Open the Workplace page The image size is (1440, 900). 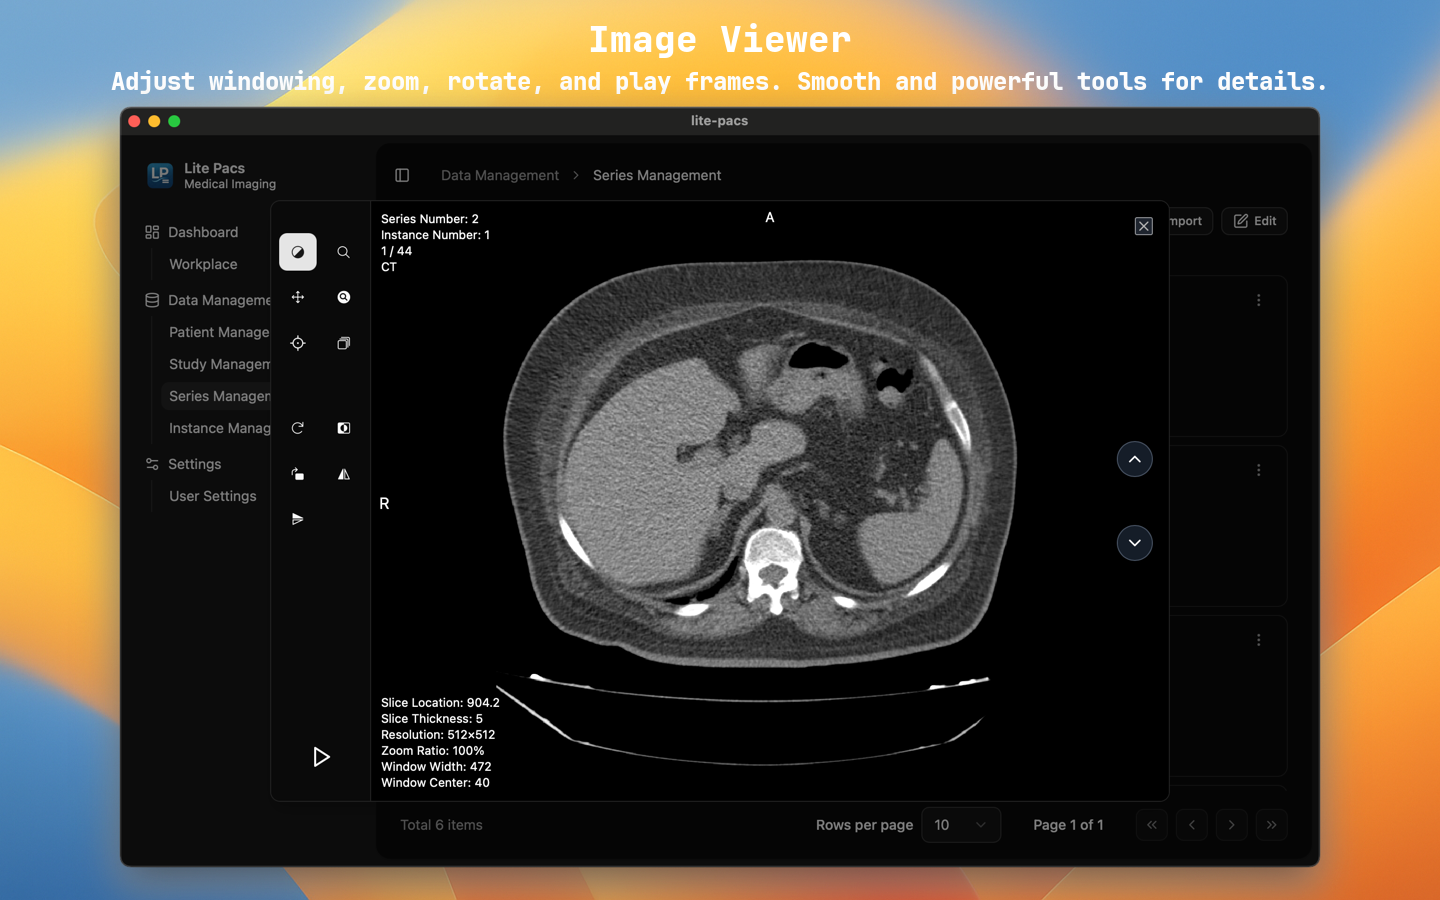203,264
